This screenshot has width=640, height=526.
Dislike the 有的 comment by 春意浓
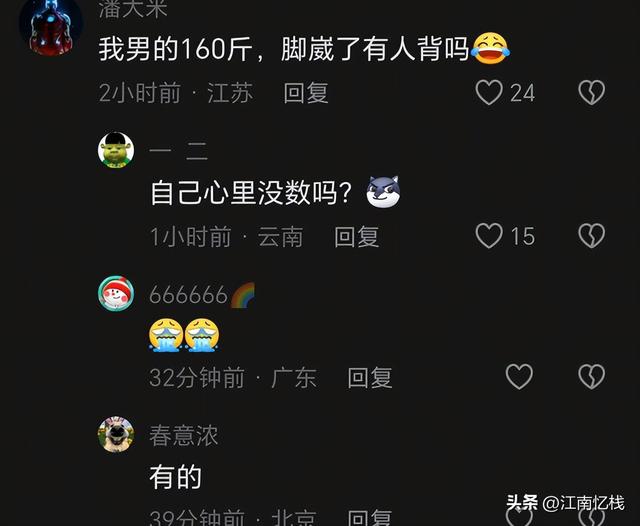pyautogui.click(x=591, y=517)
